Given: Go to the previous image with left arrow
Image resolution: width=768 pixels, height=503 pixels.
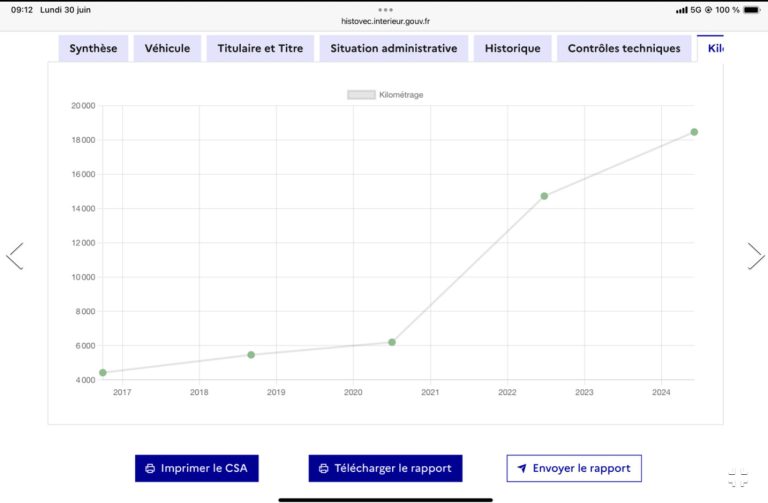Looking at the screenshot, I should click(15, 256).
